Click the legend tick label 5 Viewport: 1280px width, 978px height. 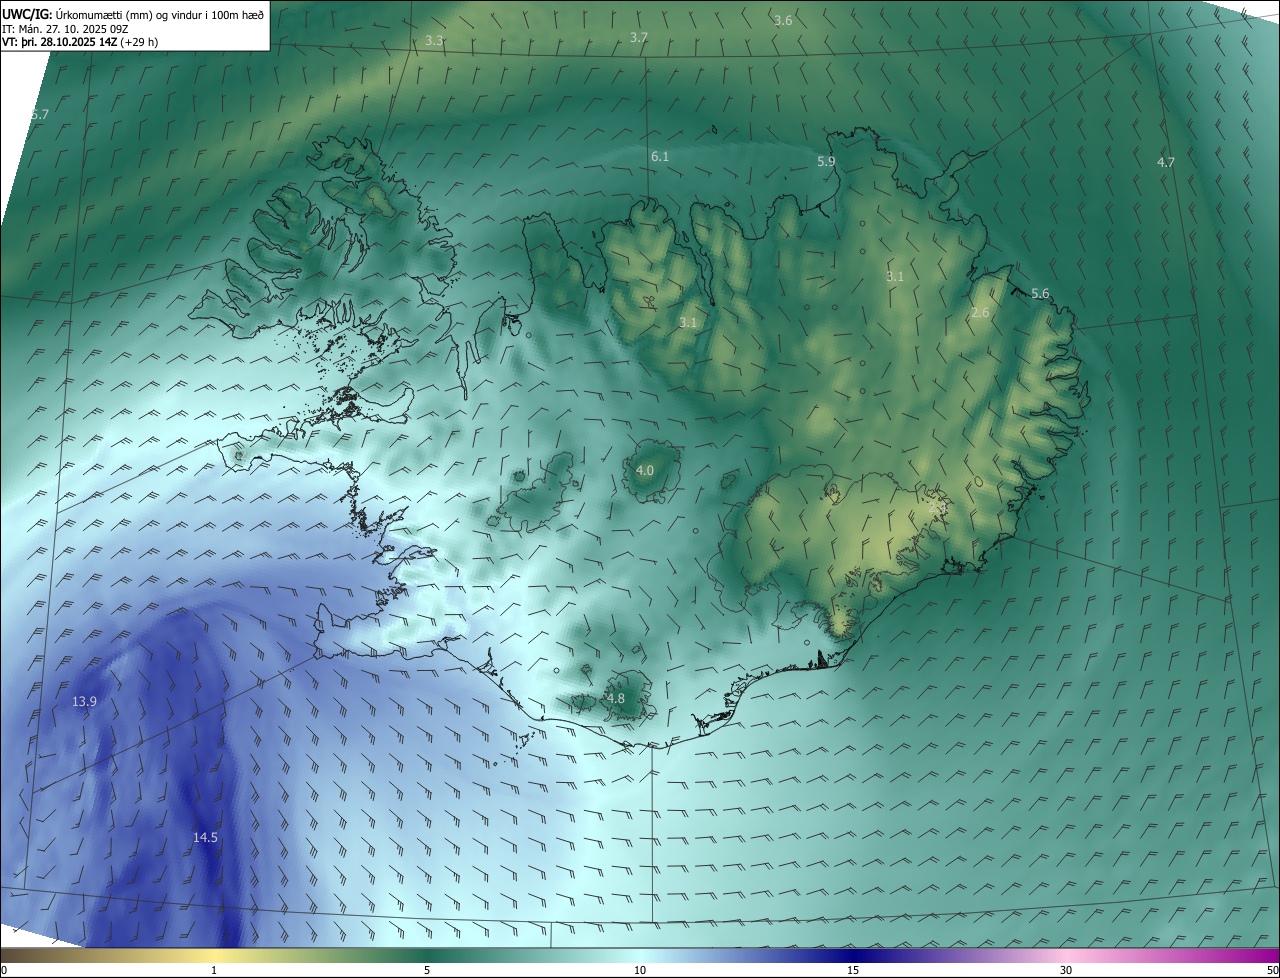coord(427,970)
